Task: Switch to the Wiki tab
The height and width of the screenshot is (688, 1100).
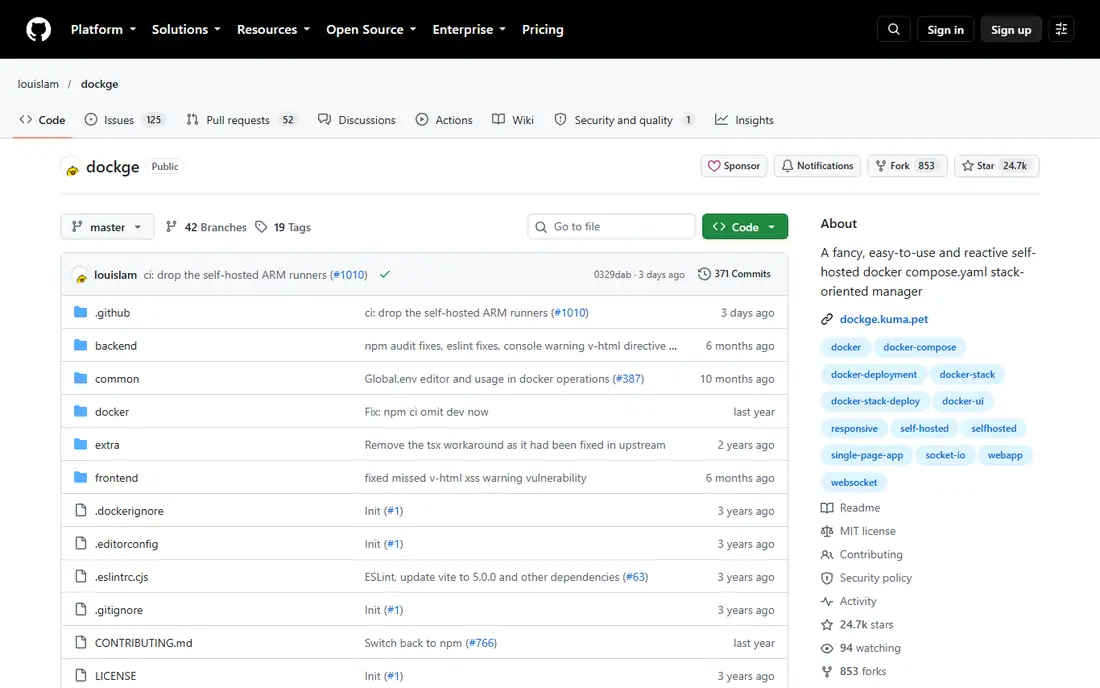Action: click(x=513, y=120)
